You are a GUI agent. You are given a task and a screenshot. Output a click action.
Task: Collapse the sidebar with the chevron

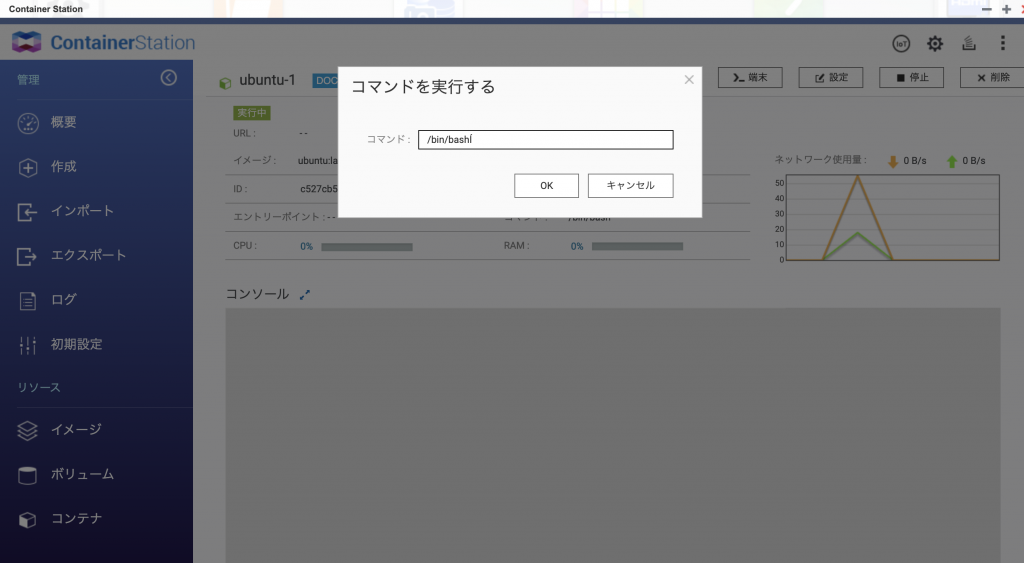168,78
